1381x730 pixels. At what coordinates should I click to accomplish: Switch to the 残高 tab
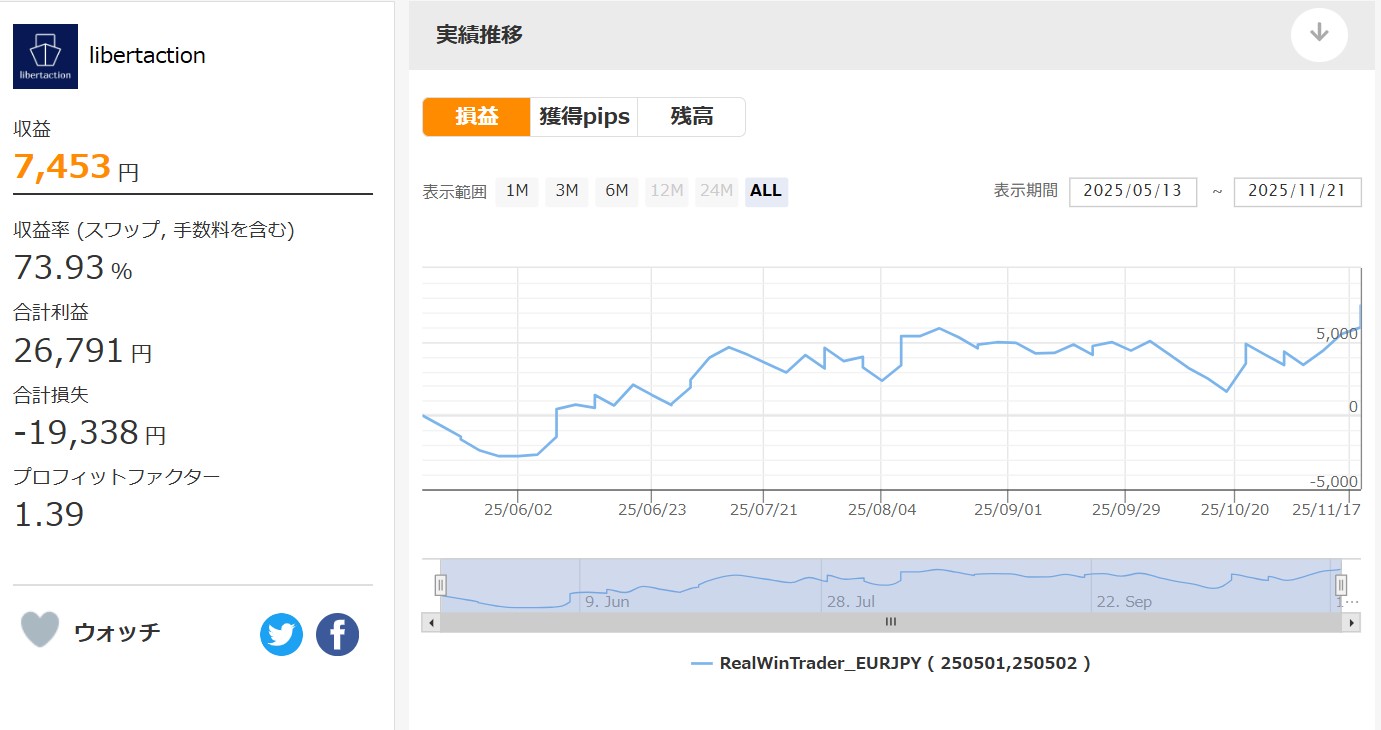[x=691, y=117]
